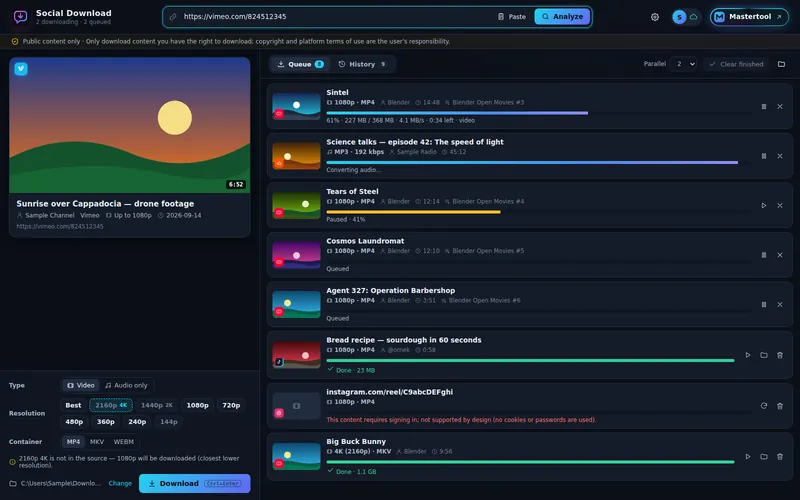Screen dimensions: 800x500
Task: Expand the Parallel downloads dropdown
Action: tap(685, 64)
